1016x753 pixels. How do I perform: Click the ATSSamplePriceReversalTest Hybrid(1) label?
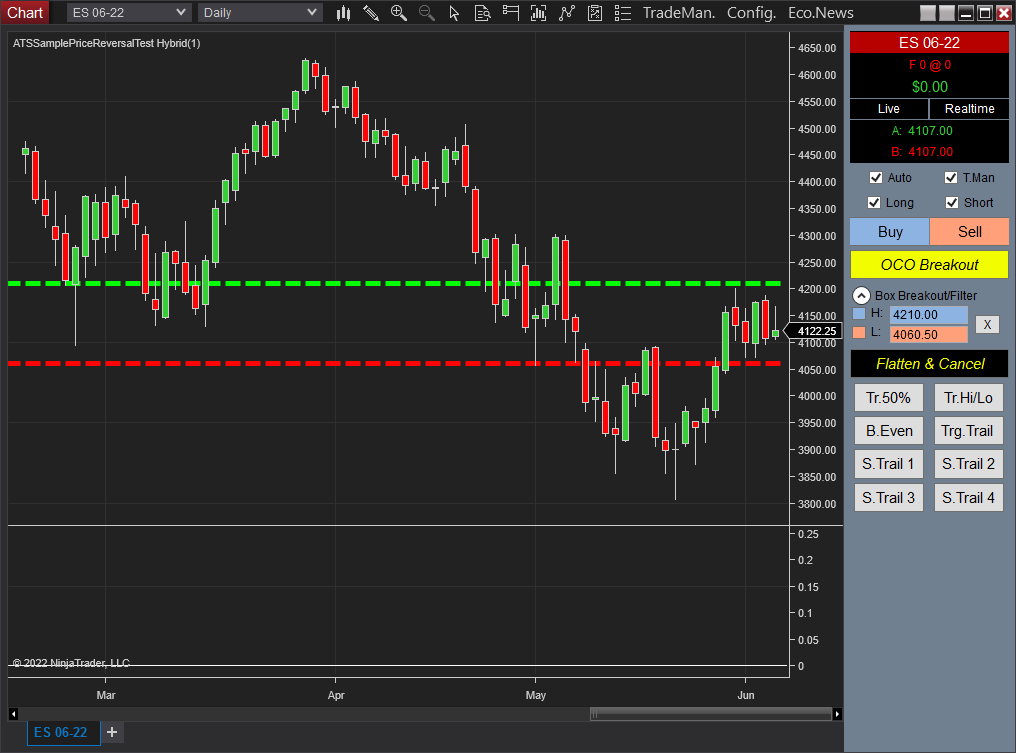pos(107,43)
